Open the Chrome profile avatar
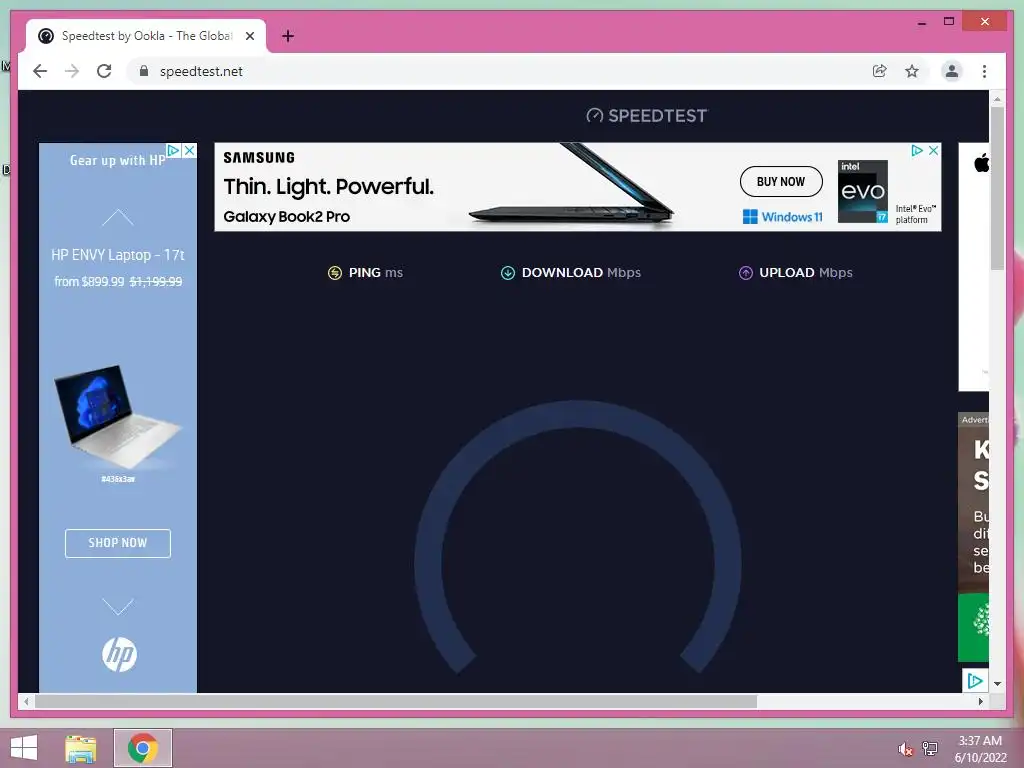Screen dimensions: 1024x768 [x=952, y=71]
